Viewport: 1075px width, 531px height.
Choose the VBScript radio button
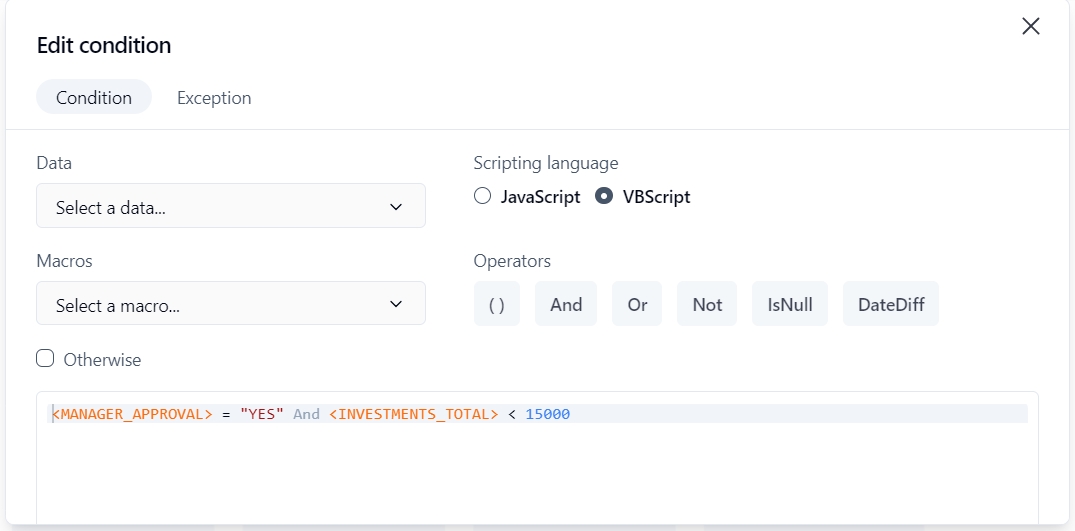tap(604, 197)
